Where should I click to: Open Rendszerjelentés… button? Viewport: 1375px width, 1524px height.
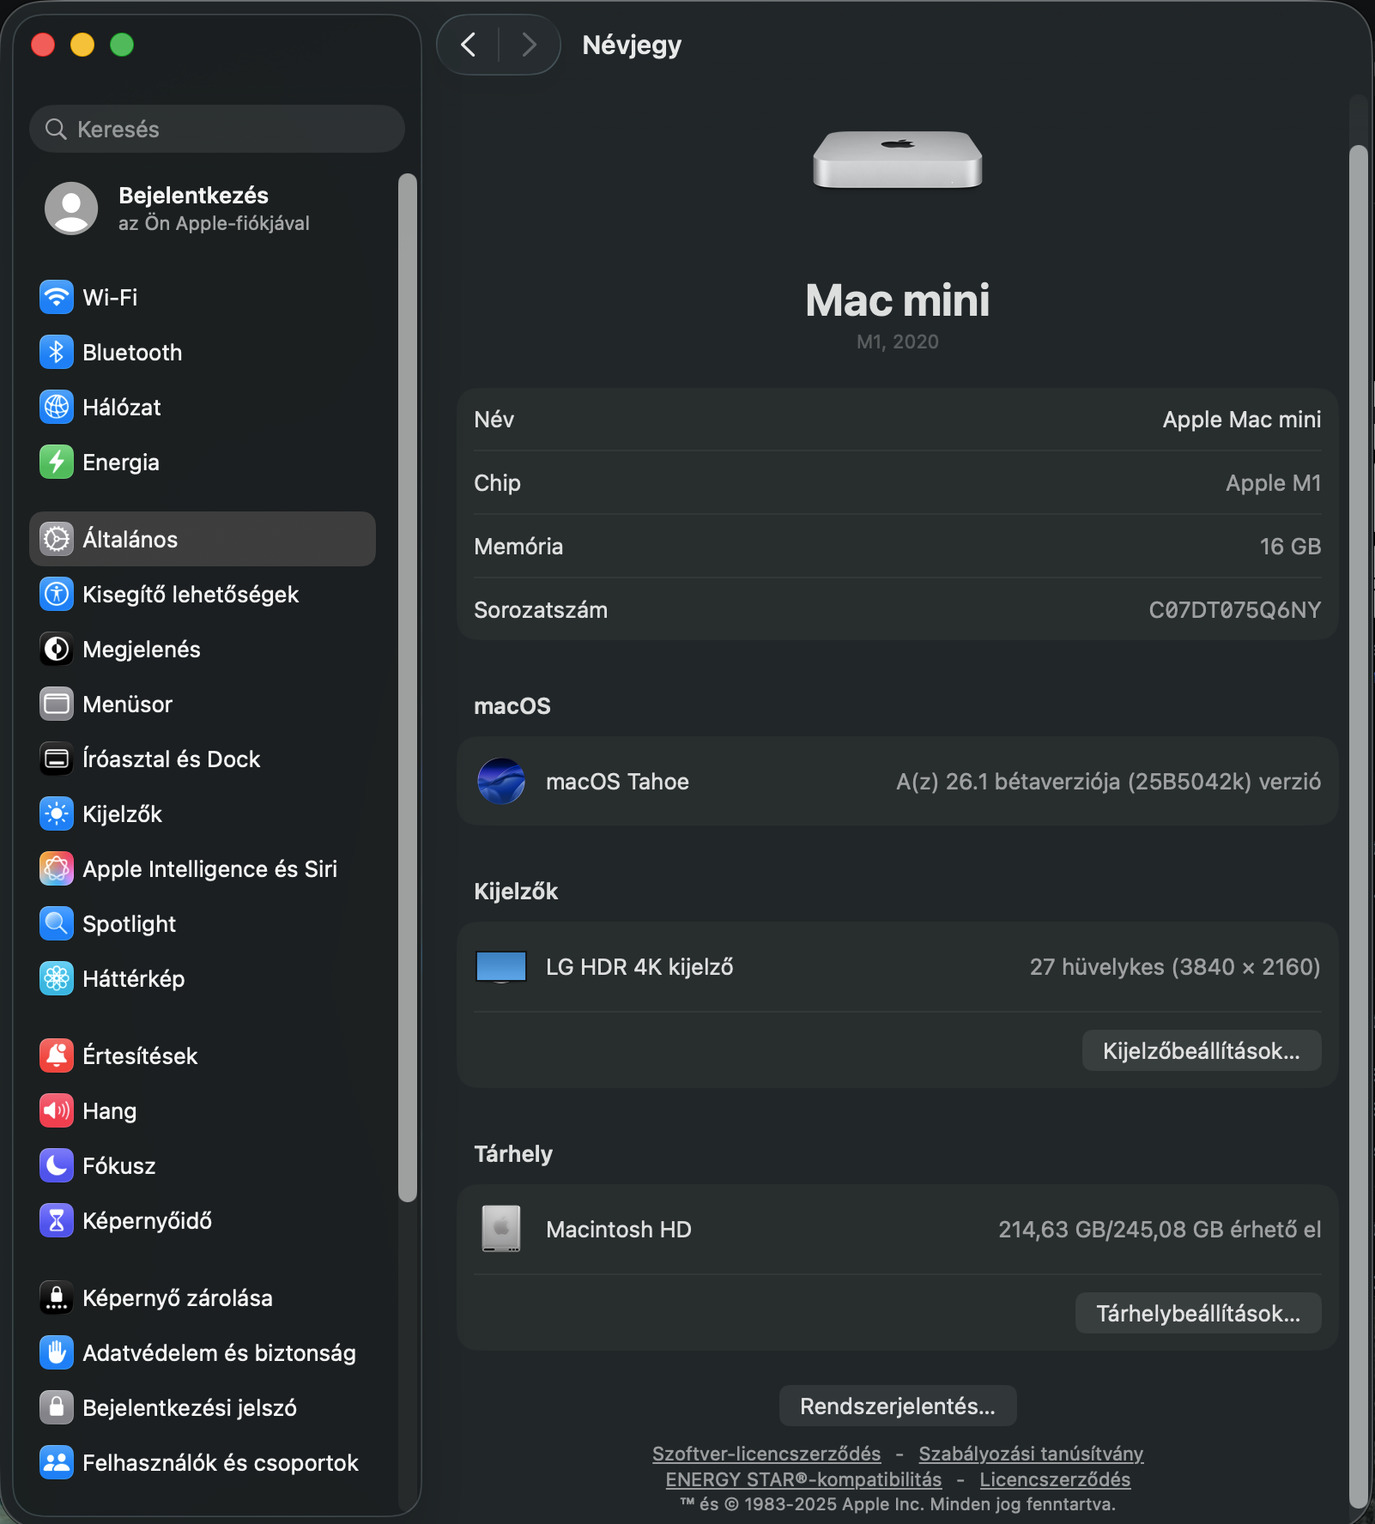tap(897, 1406)
